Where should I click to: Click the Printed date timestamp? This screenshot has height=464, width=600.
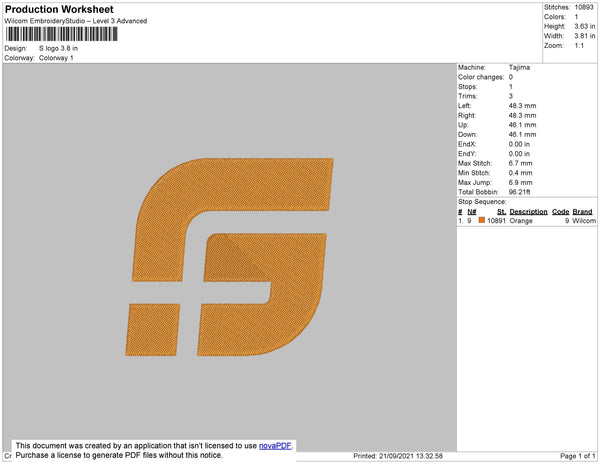pos(398,456)
